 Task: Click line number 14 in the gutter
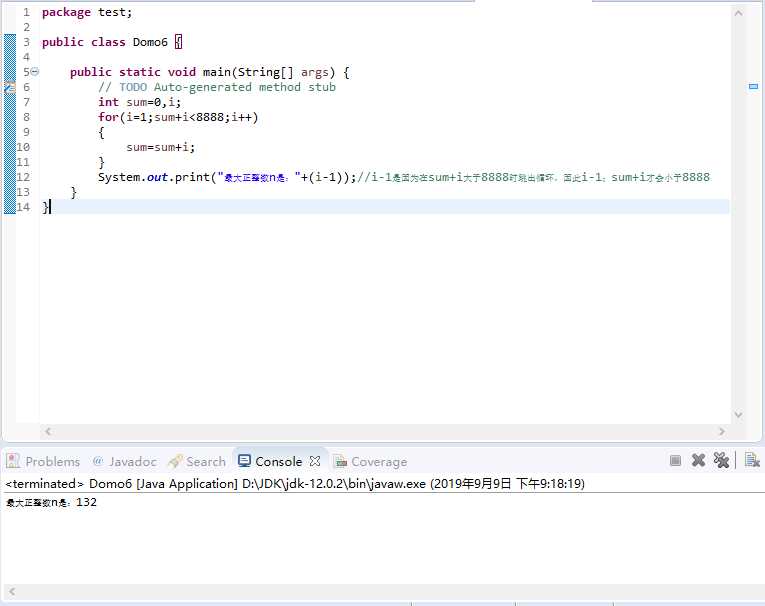point(23,207)
